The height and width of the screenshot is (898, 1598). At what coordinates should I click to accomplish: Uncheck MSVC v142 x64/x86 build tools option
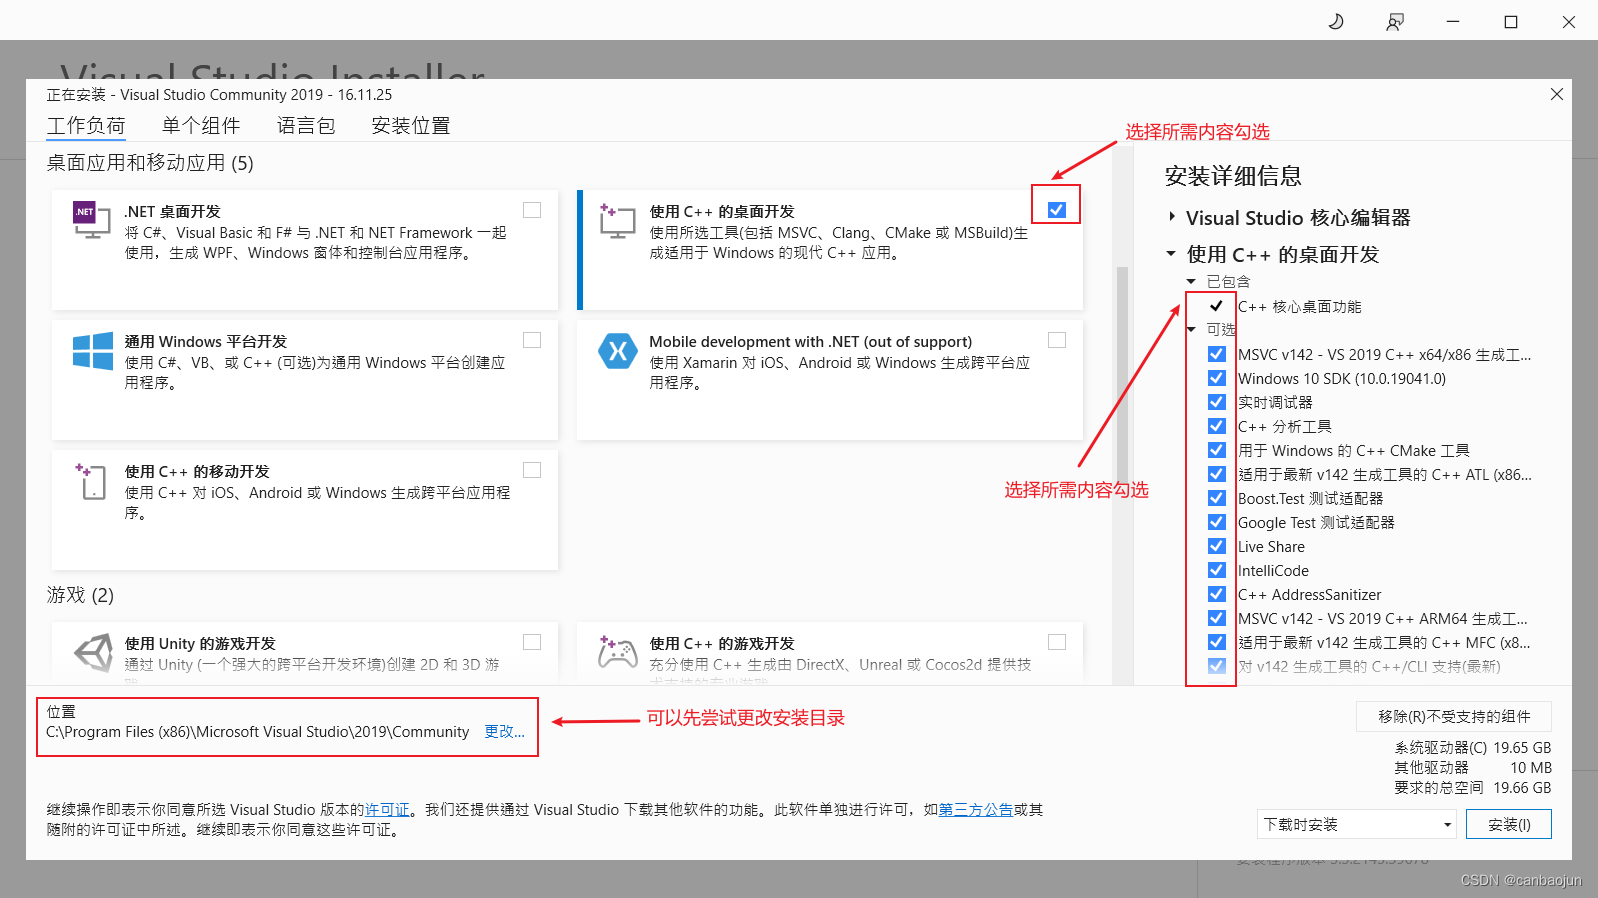pos(1217,354)
